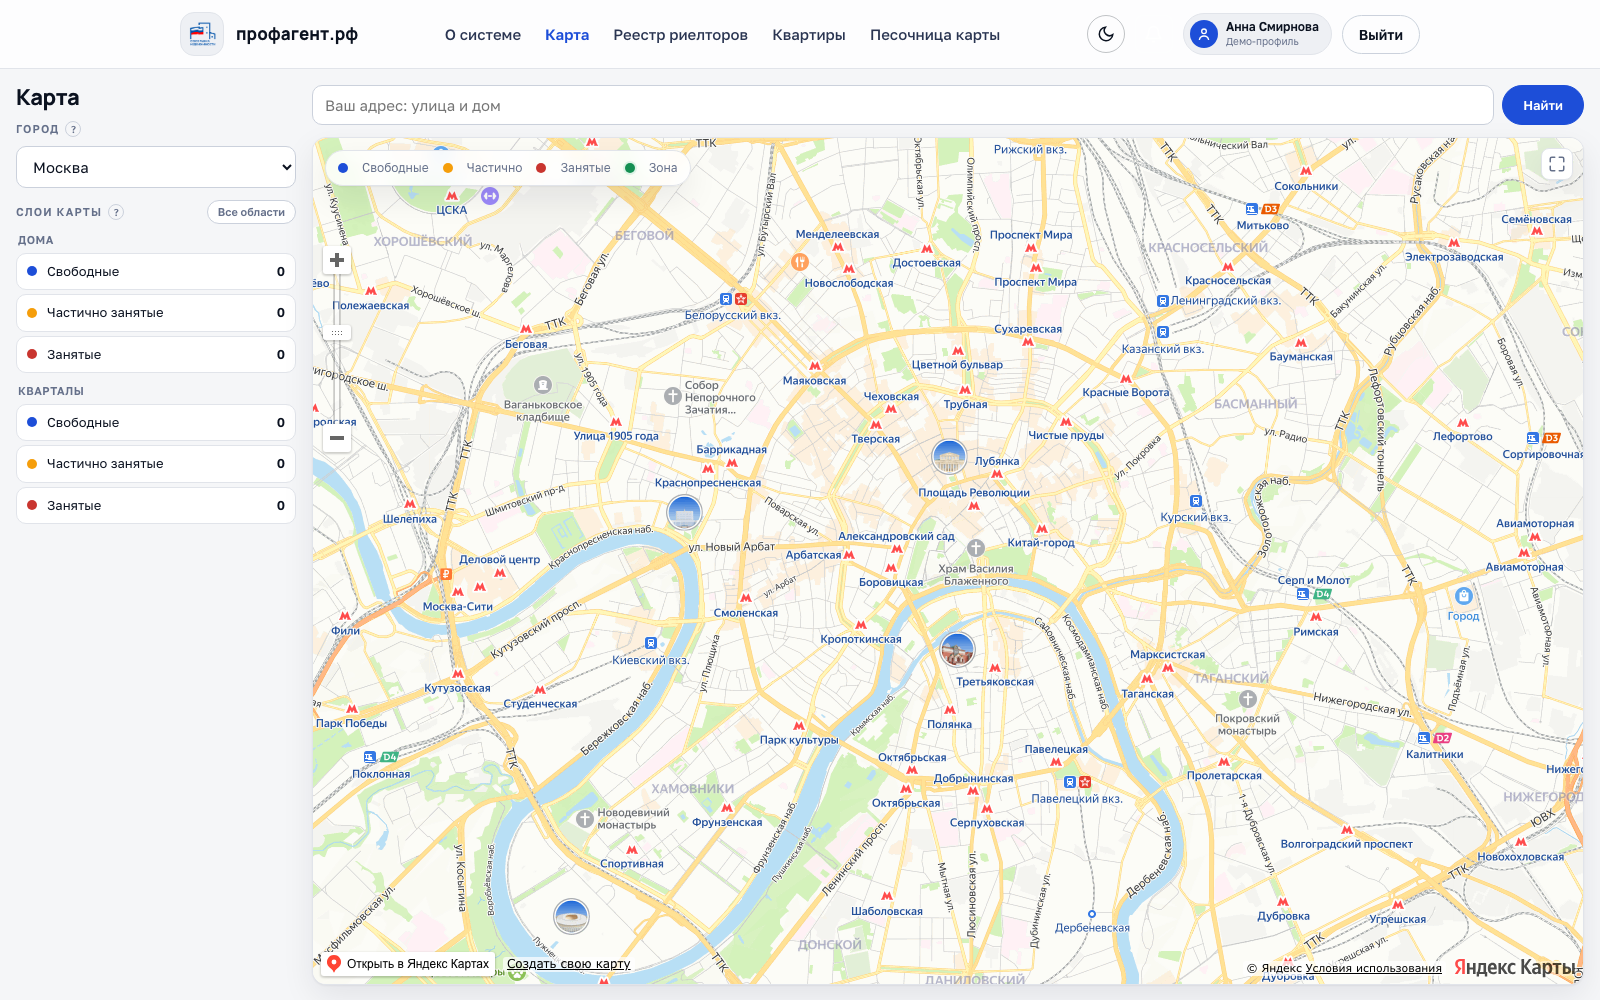This screenshot has height=1000, width=1600.
Task: Click the Ваганьковское кладбище marker icon
Action: tap(543, 385)
